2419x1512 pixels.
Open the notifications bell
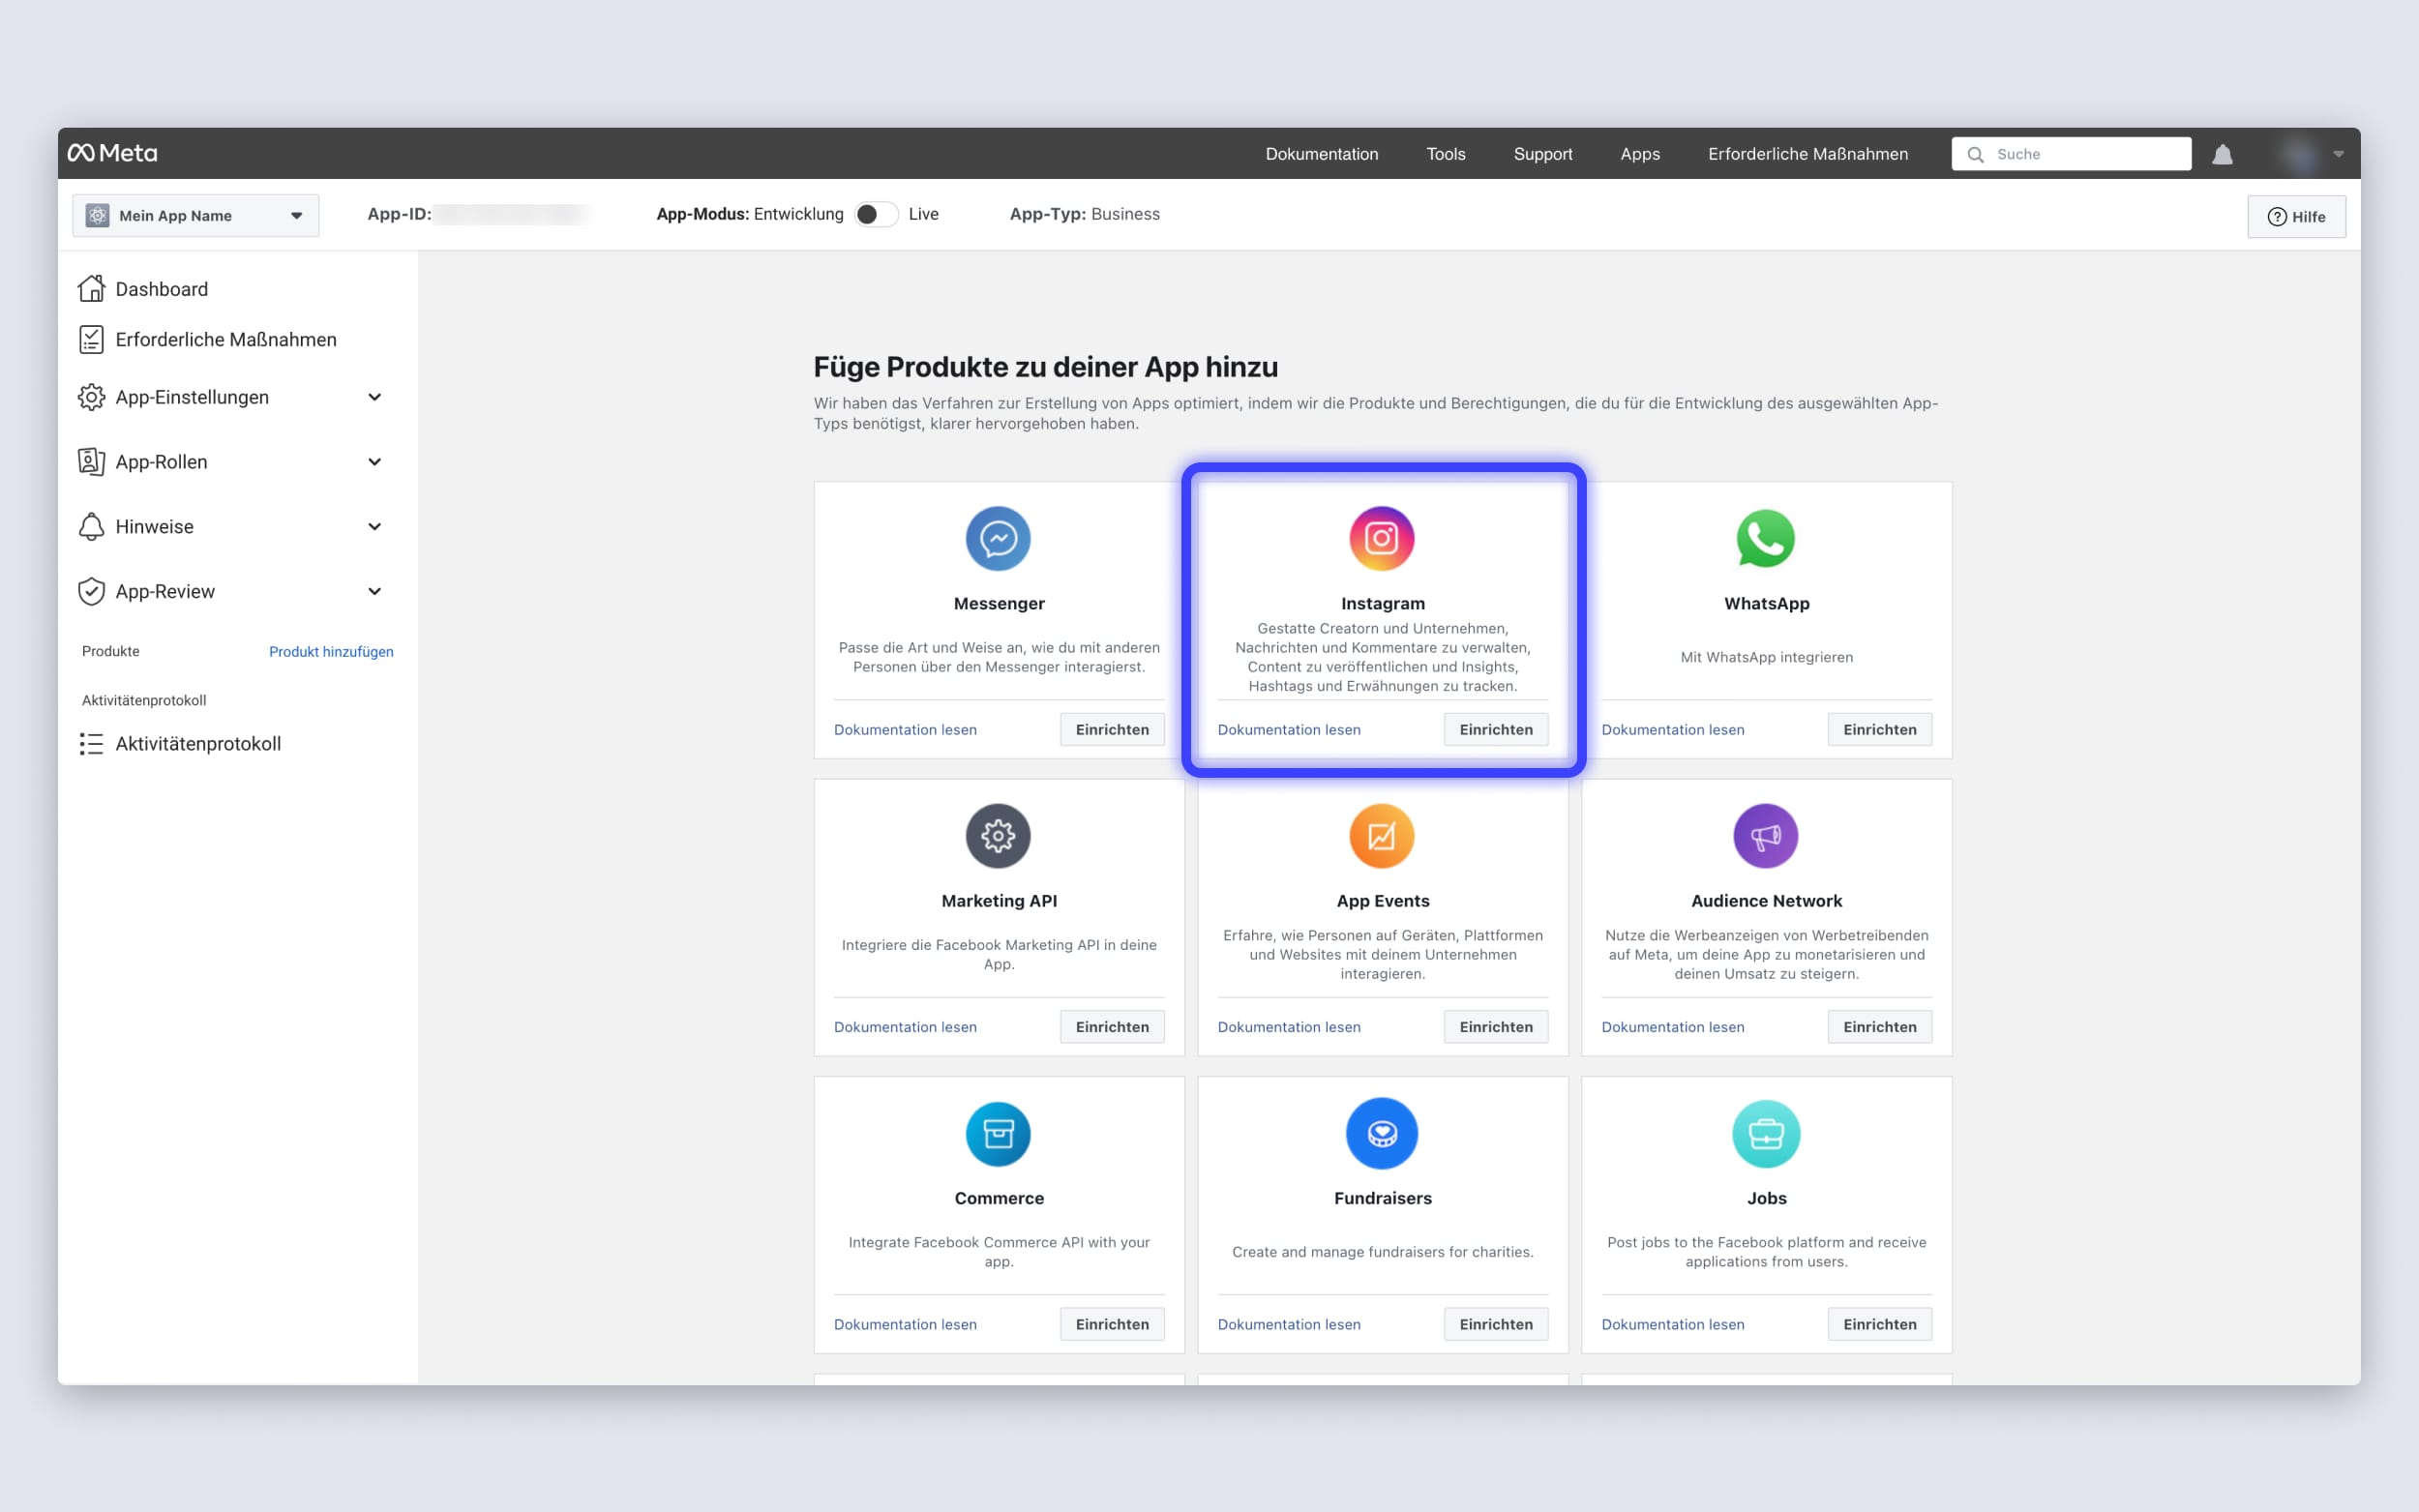(x=2222, y=154)
